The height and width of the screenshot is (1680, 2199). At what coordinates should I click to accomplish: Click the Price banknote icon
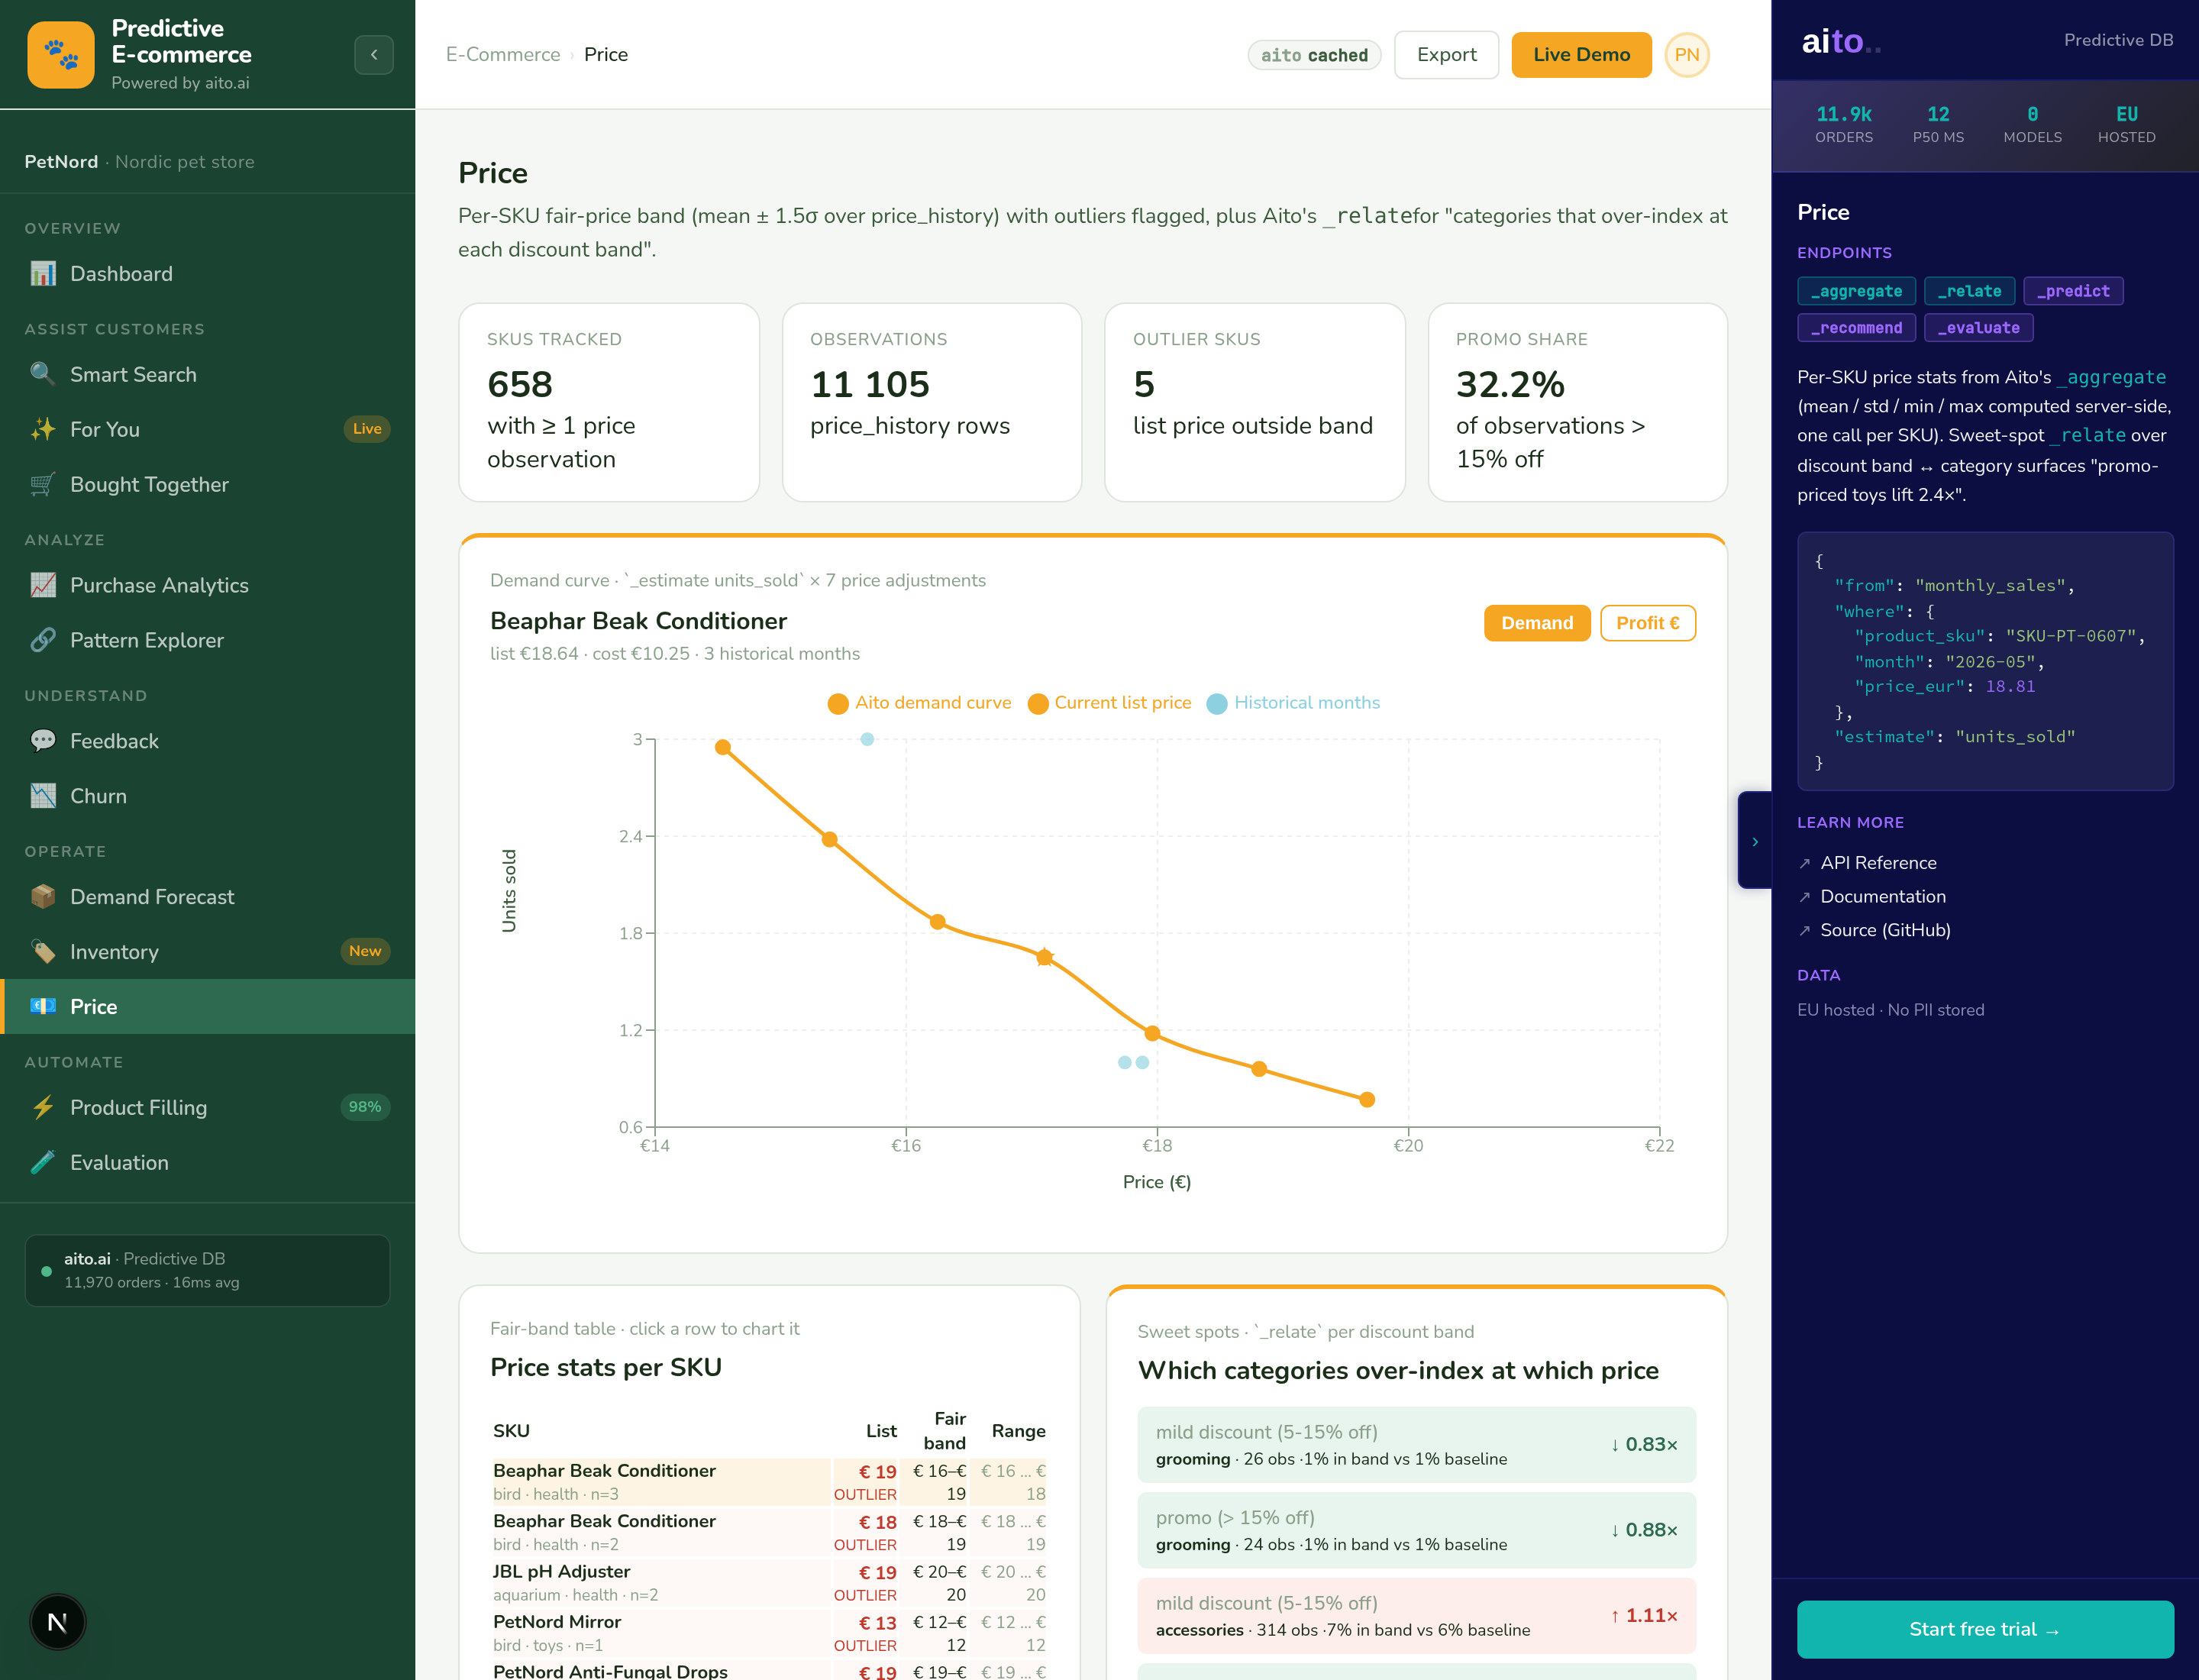coord(43,1007)
